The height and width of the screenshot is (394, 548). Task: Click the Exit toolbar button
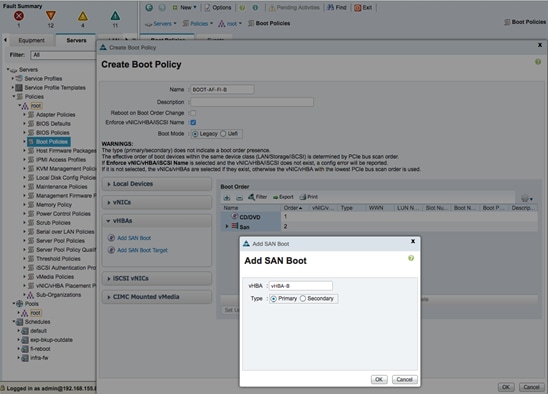[363, 7]
